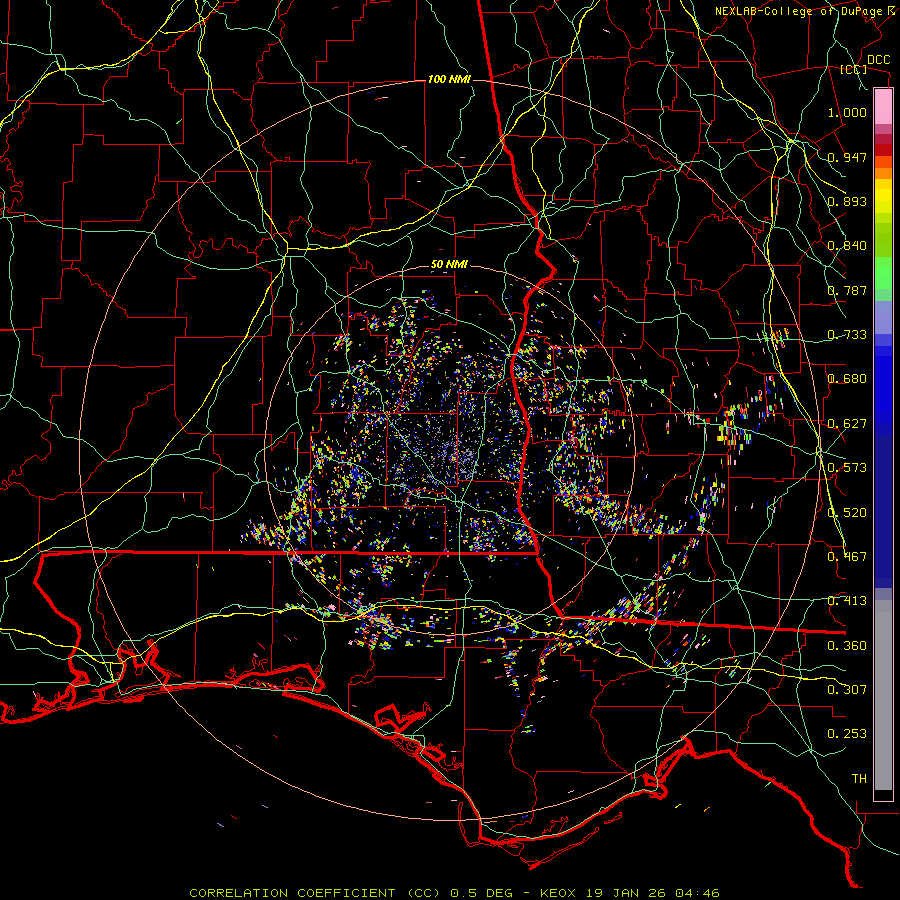This screenshot has height=900, width=900.
Task: Click the 0.627 scale value
Action: (x=847, y=424)
